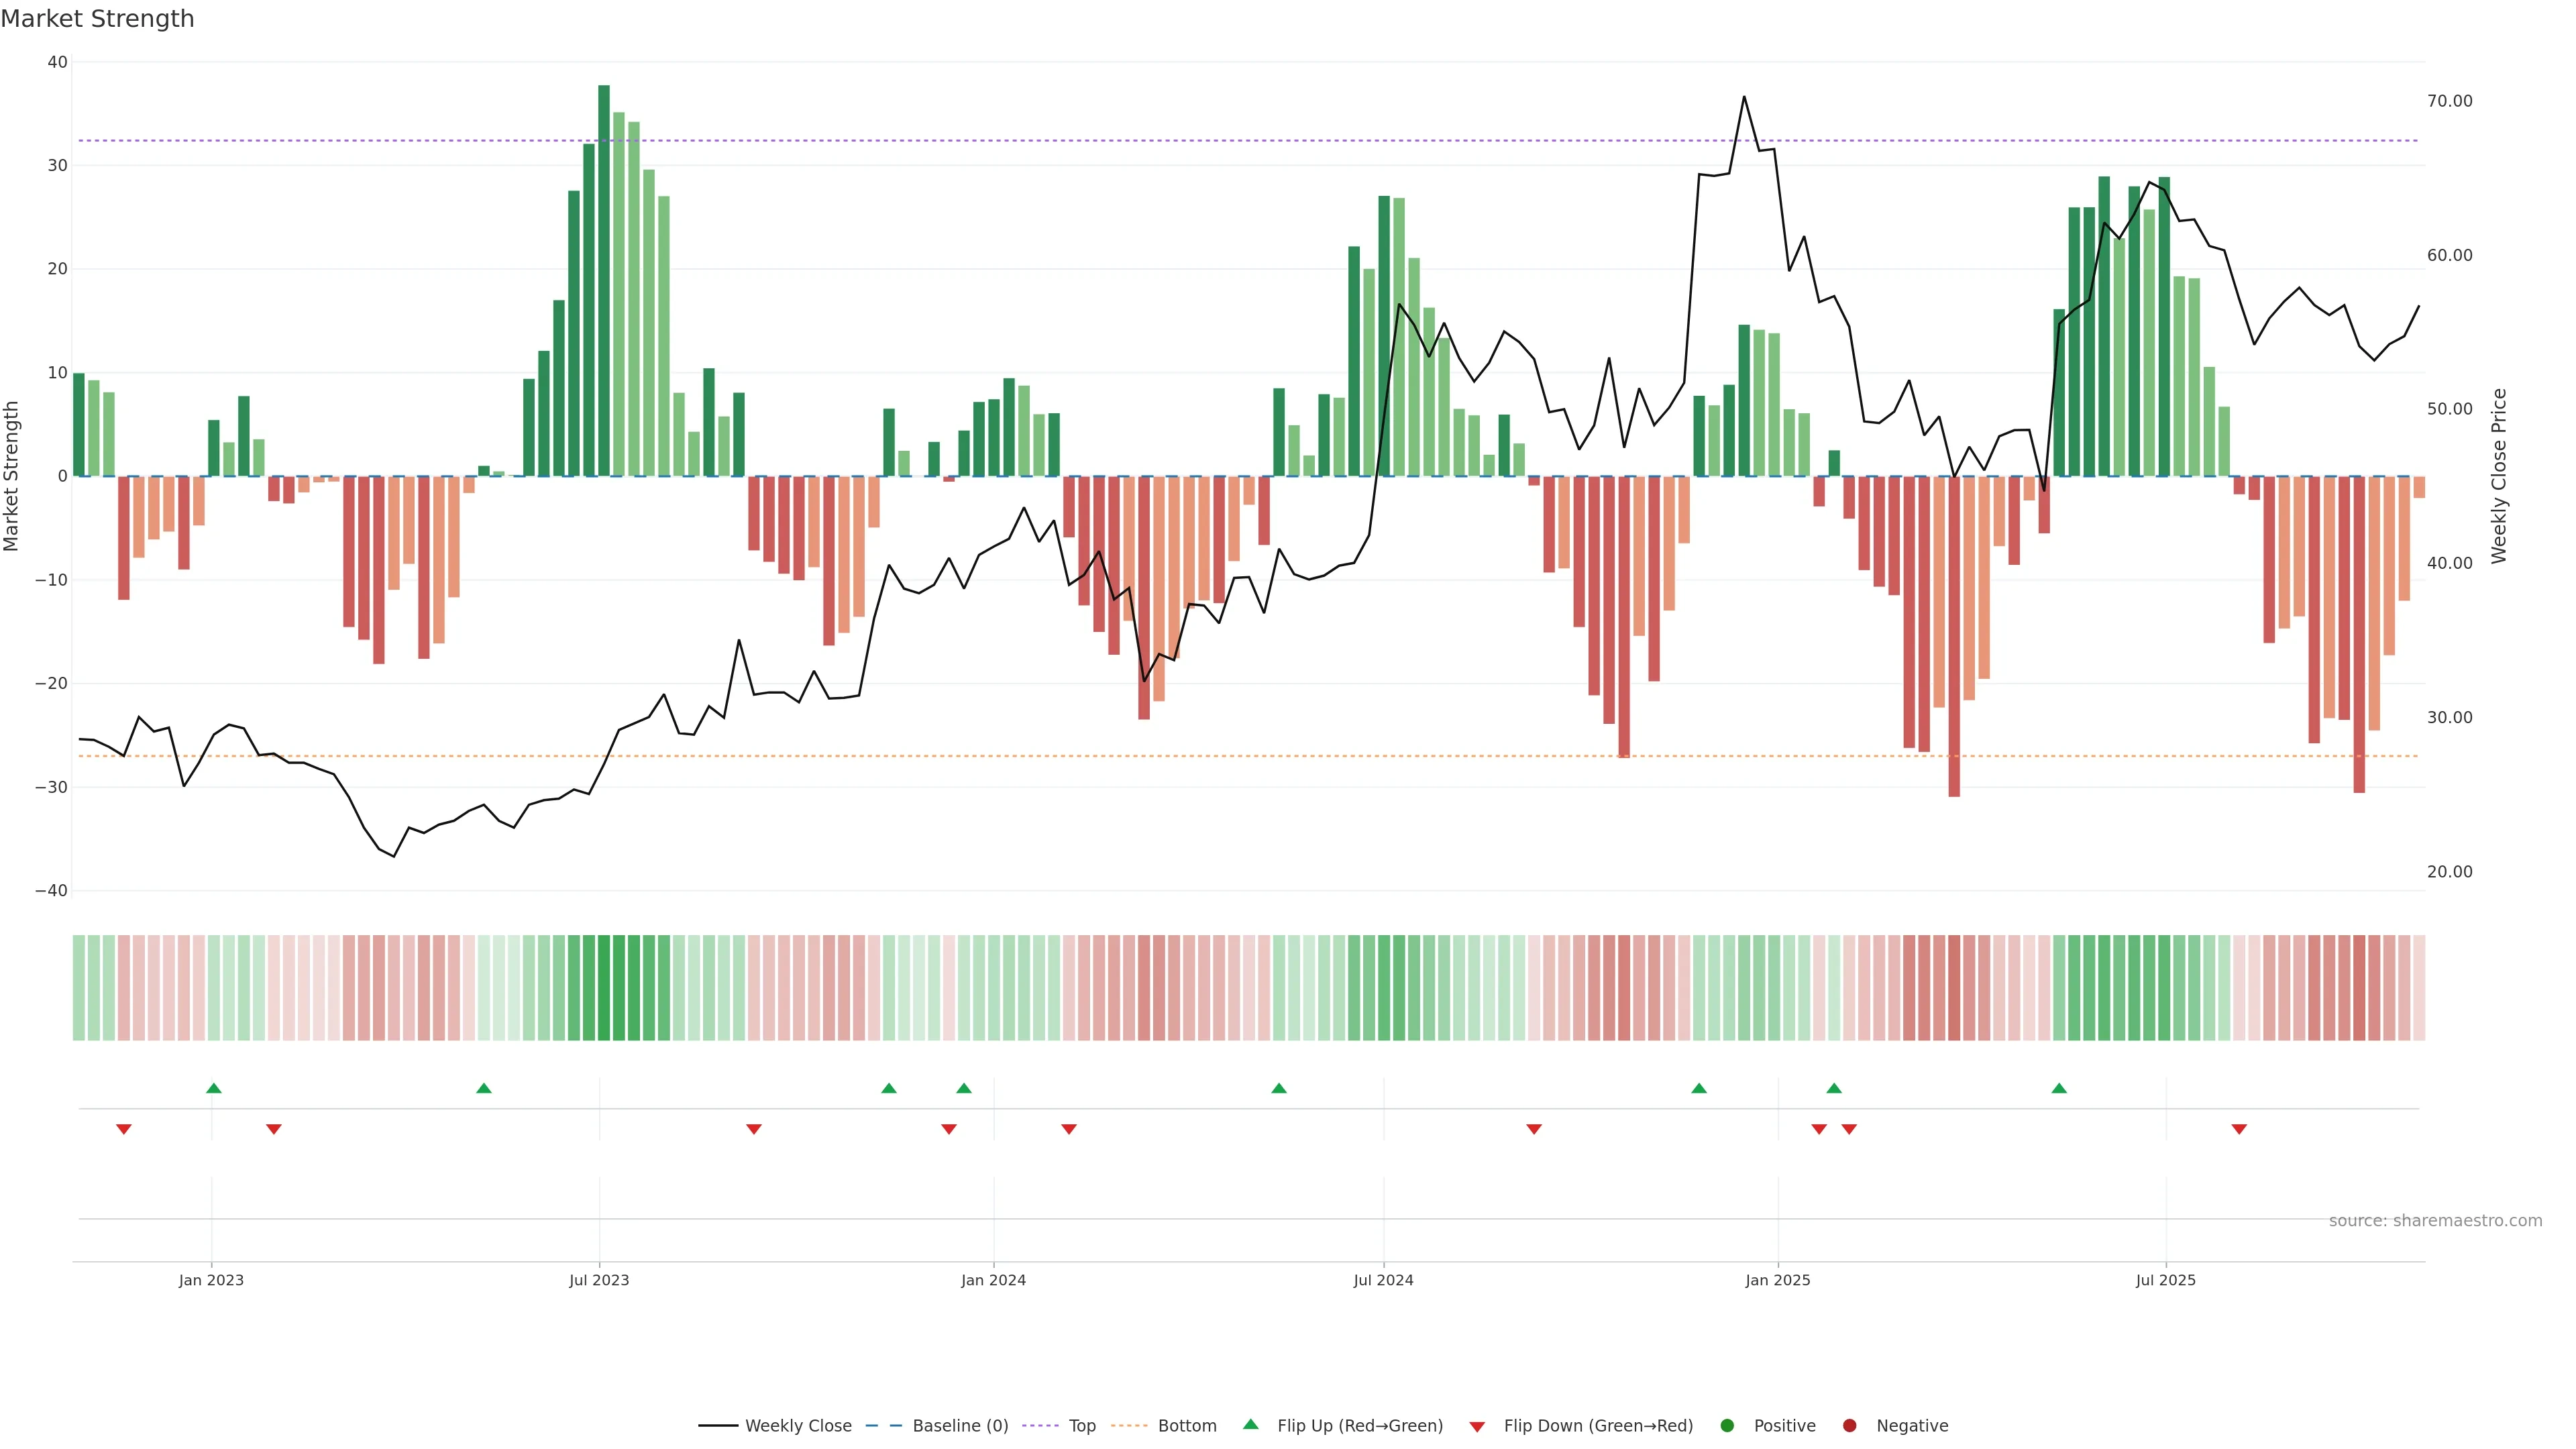Click the Market Strength chart title
The height and width of the screenshot is (1449, 2576).
[x=97, y=19]
